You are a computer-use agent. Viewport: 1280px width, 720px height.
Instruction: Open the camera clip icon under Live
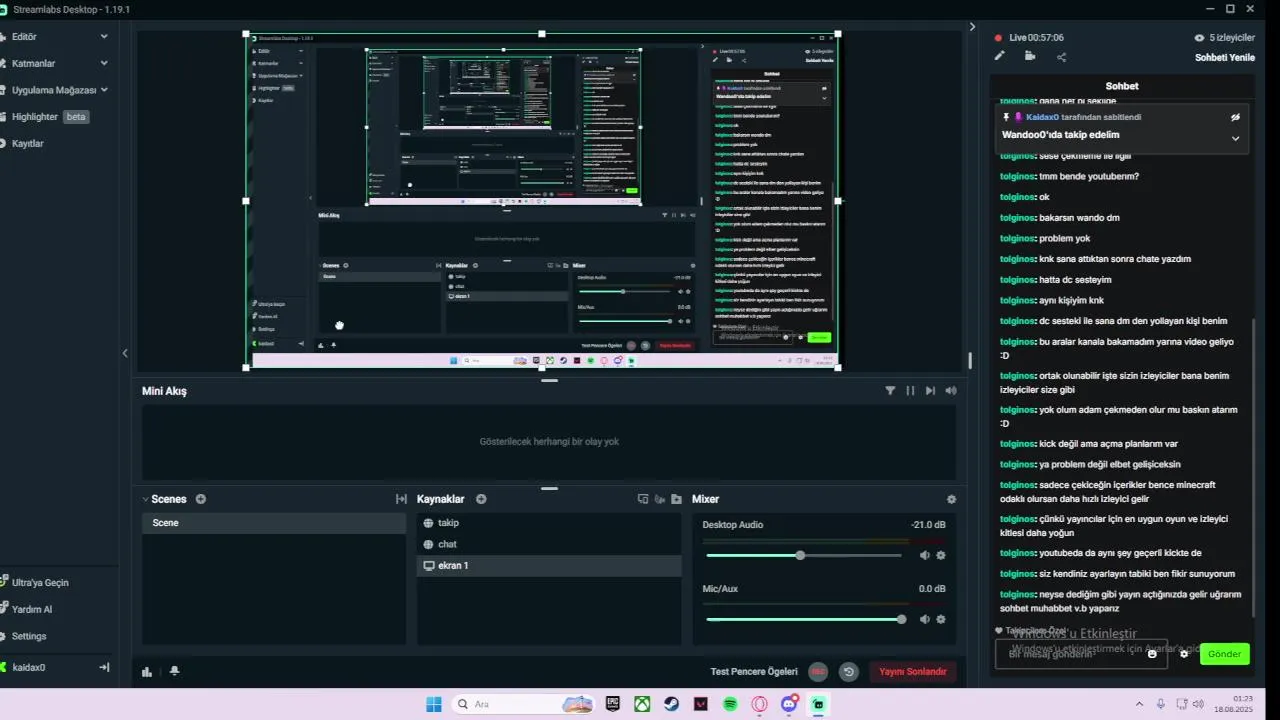(1030, 56)
